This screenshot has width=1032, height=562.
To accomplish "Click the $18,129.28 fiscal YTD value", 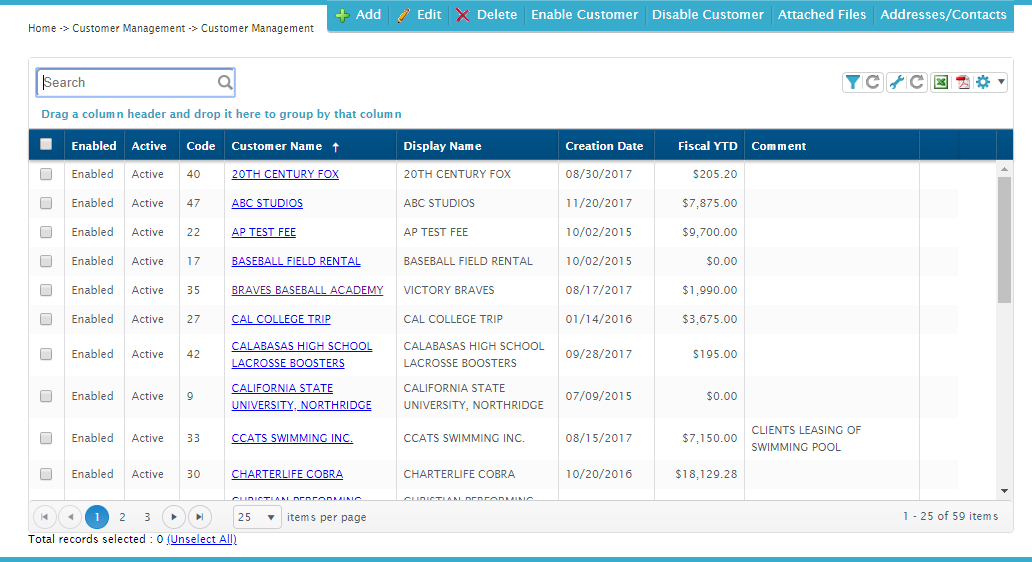I will pyautogui.click(x=706, y=474).
